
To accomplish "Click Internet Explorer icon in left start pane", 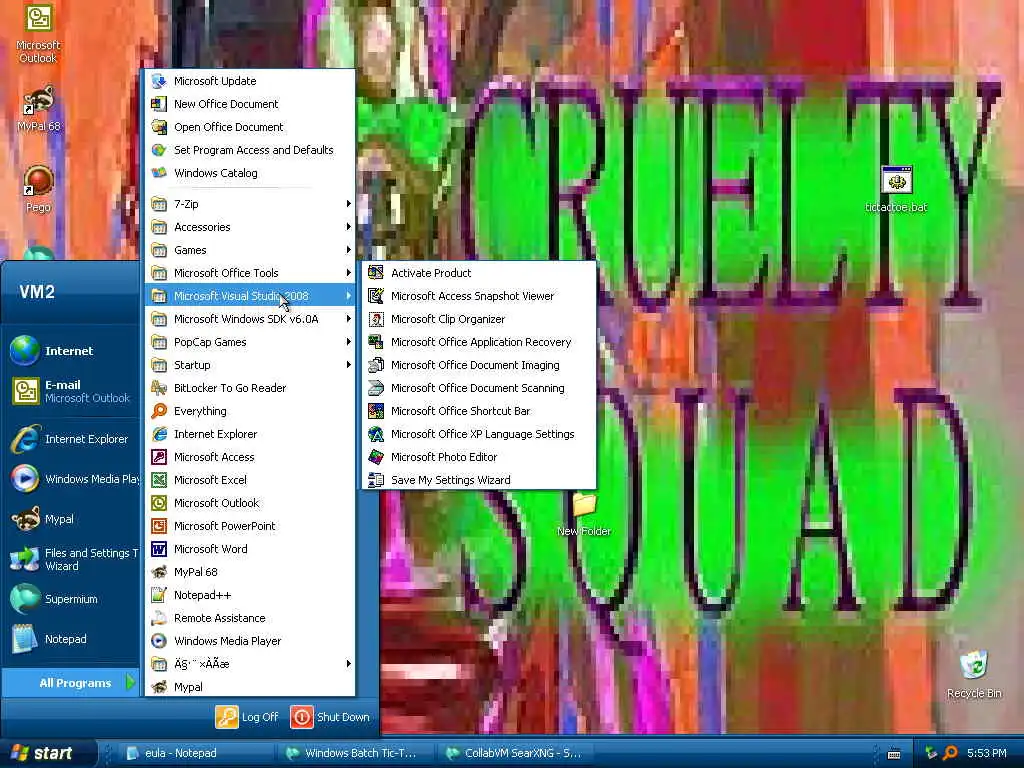I will 25,439.
